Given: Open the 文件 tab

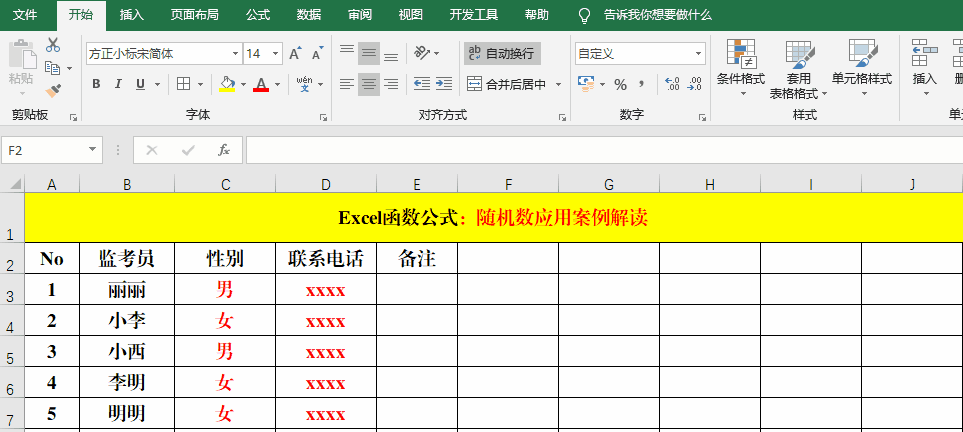Looking at the screenshot, I should (25, 15).
